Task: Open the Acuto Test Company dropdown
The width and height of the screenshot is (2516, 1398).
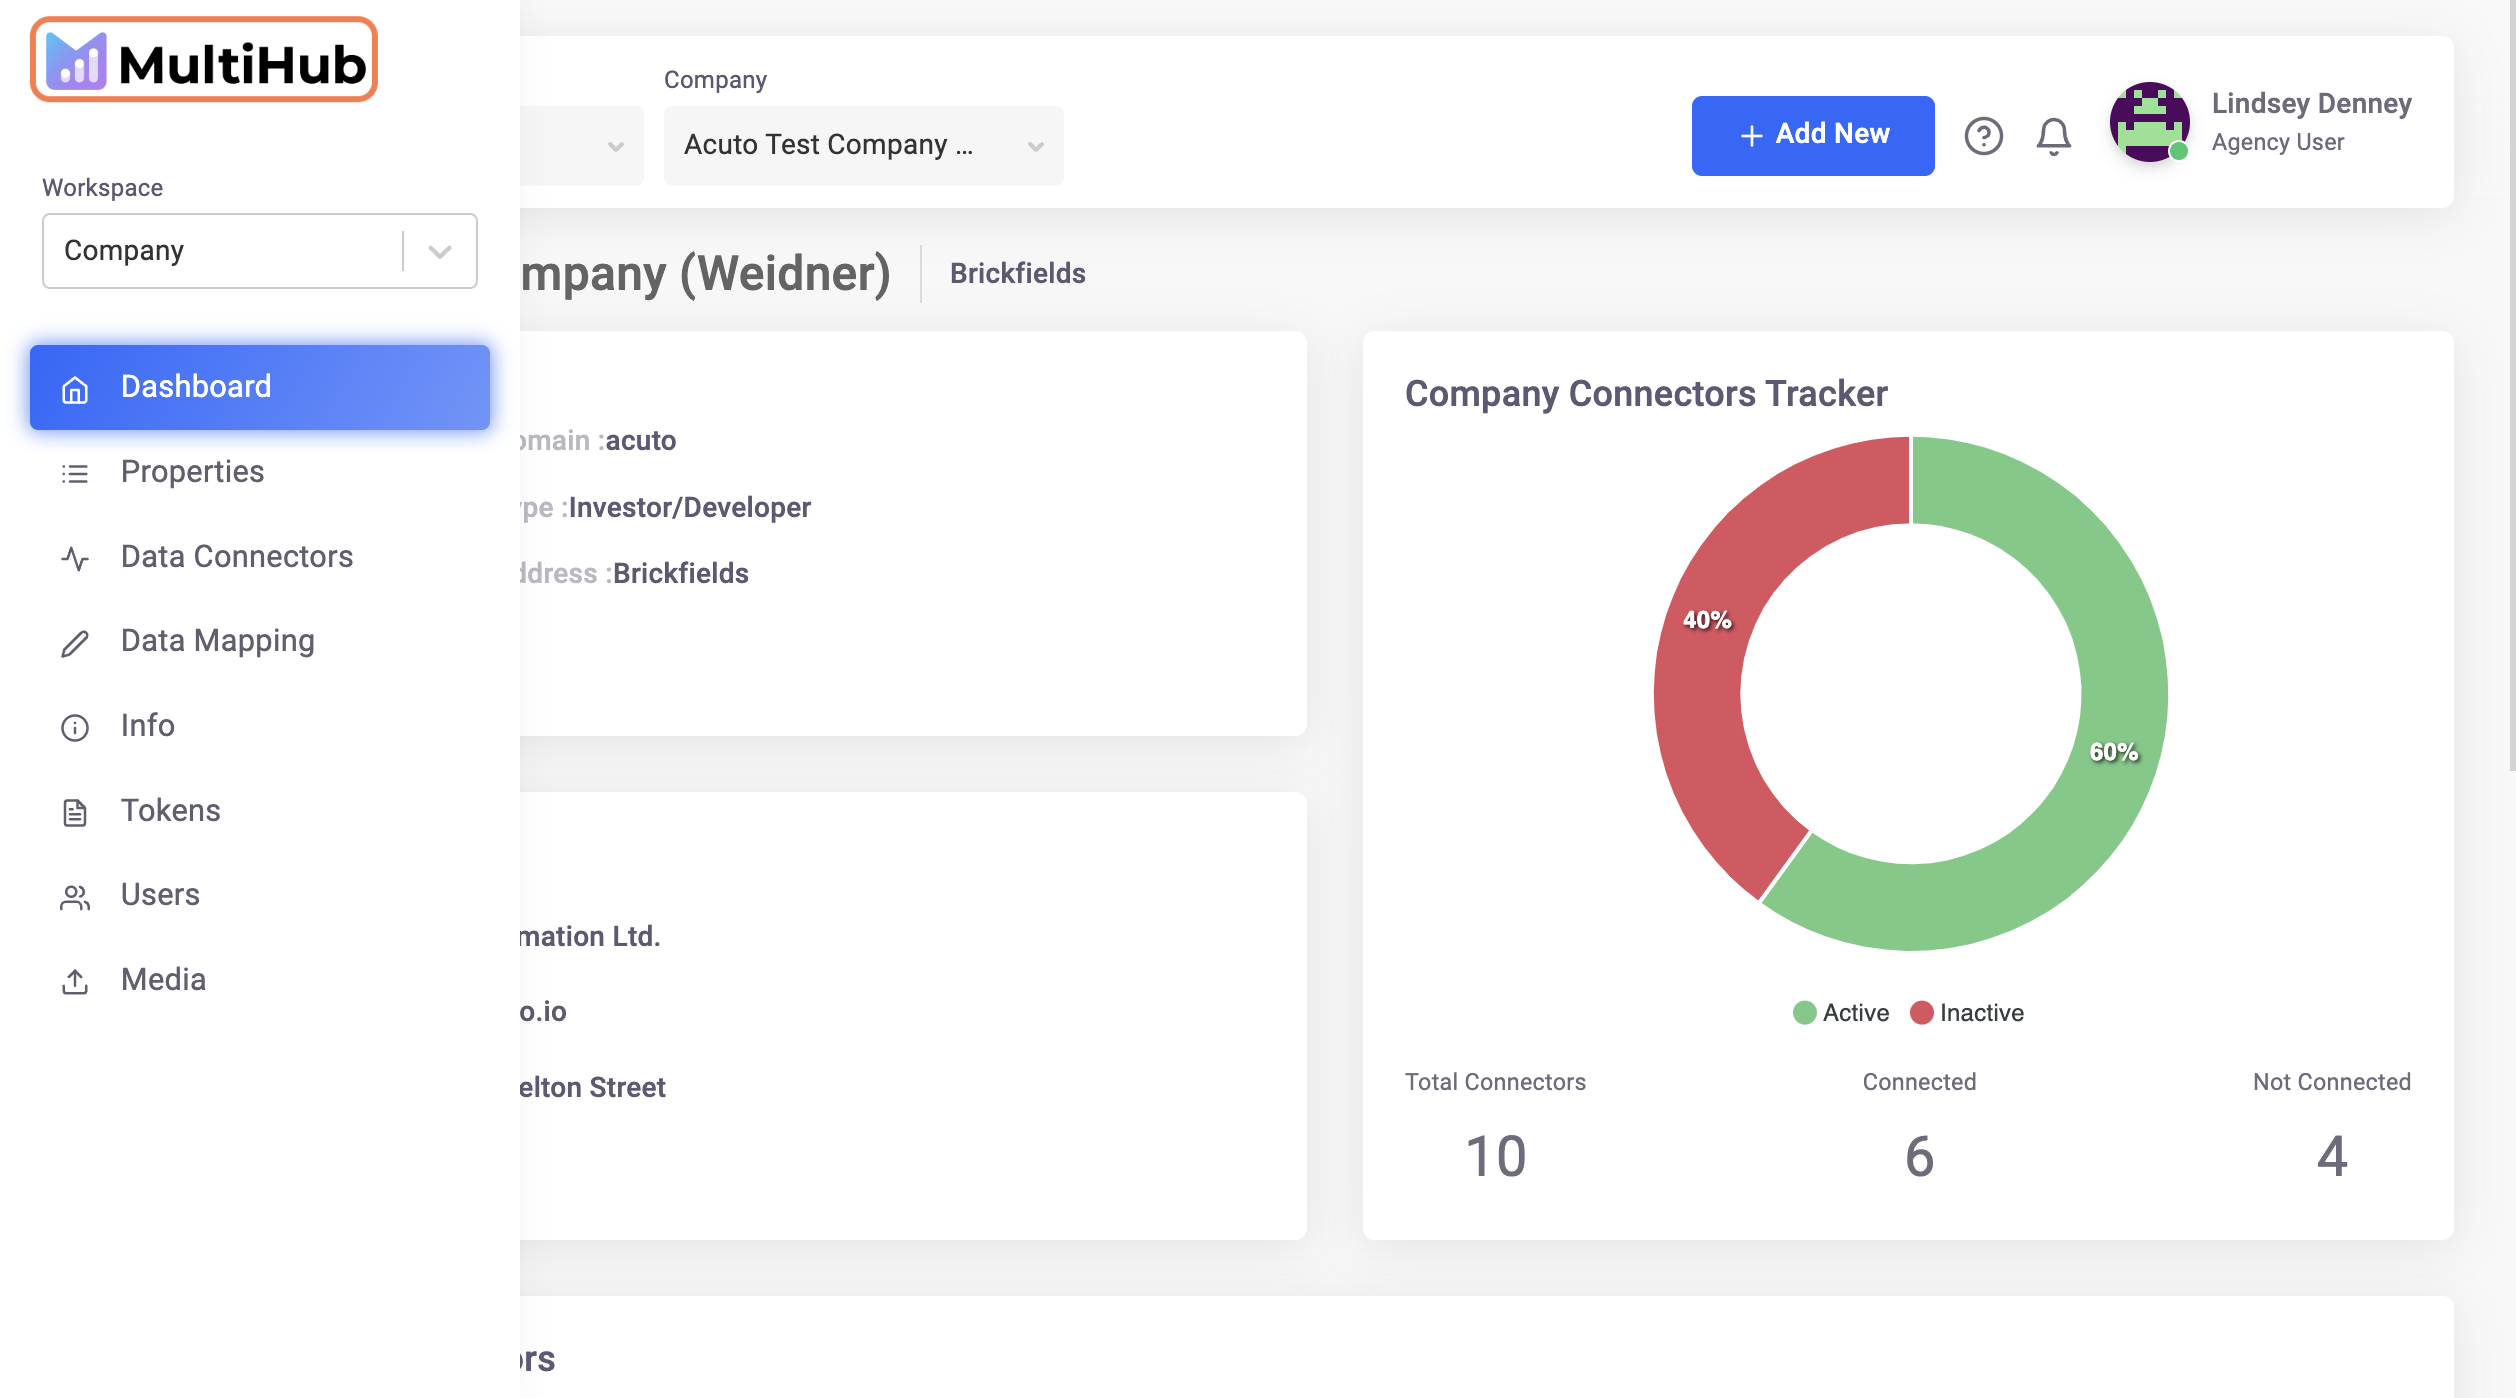Action: pos(863,145)
